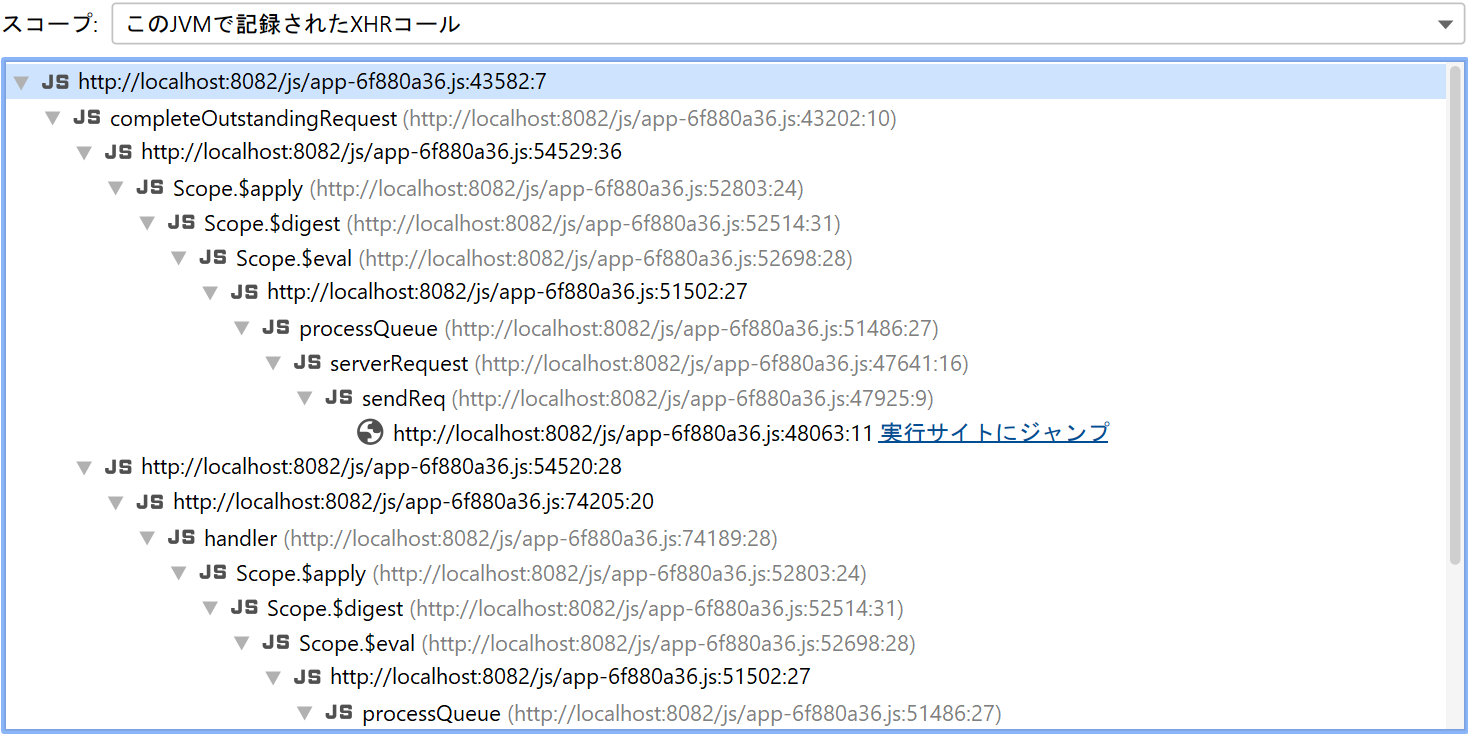Collapse the sendReq node

coord(306,399)
